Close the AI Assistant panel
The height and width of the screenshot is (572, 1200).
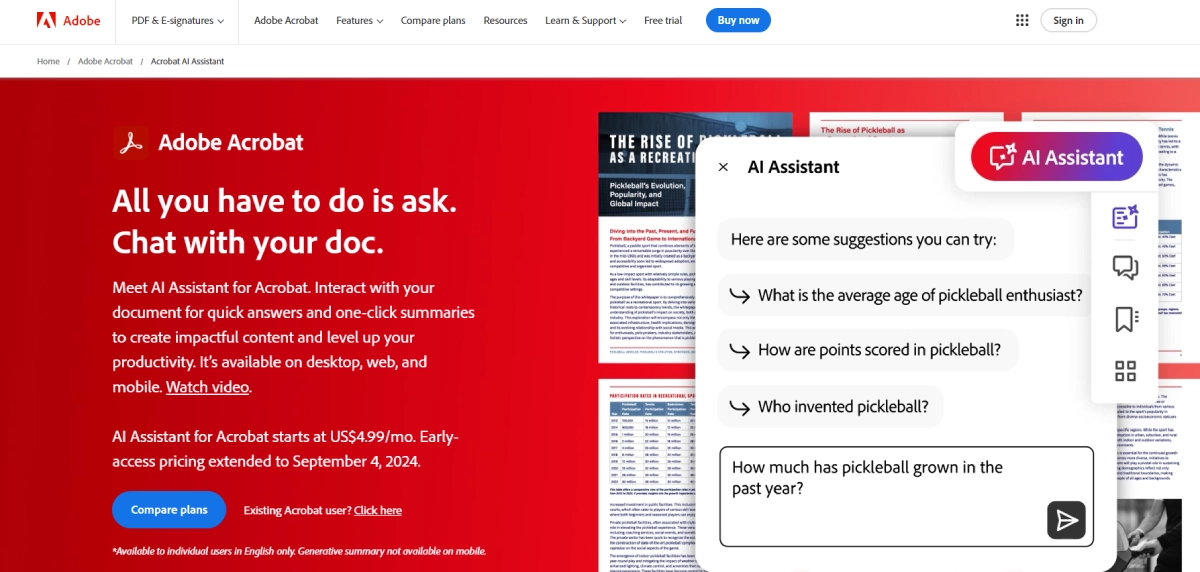pyautogui.click(x=724, y=167)
